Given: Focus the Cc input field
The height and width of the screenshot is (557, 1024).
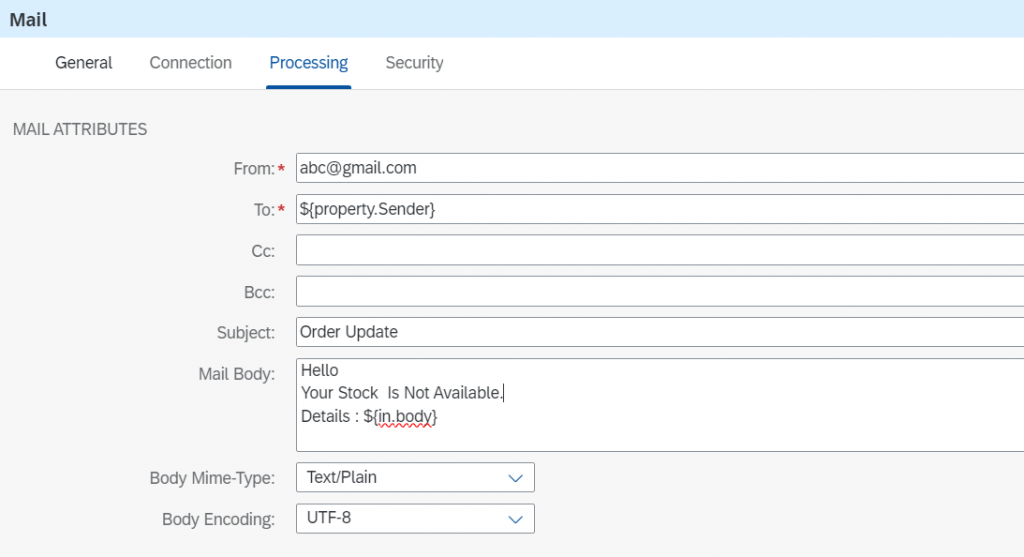Looking at the screenshot, I should click(660, 250).
